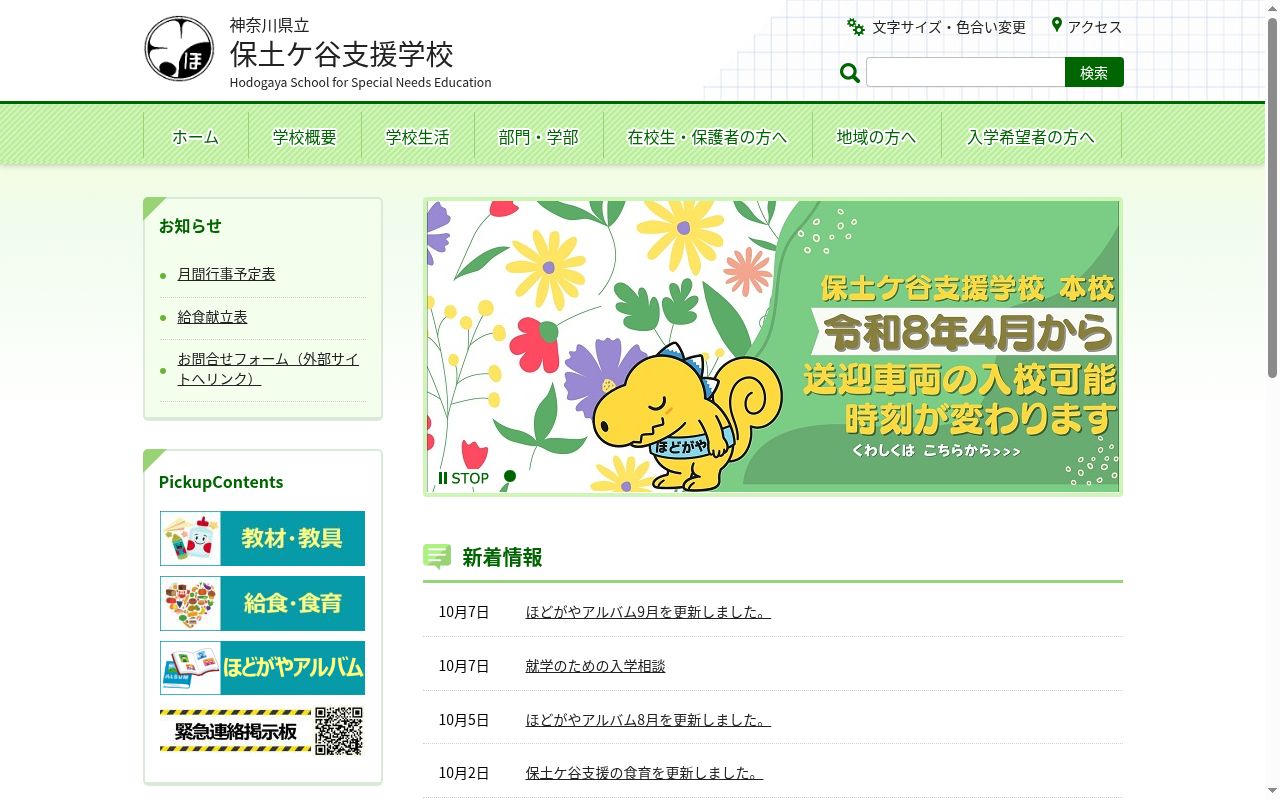Click the 10月2日 date text
This screenshot has height=800, width=1280.
click(464, 773)
